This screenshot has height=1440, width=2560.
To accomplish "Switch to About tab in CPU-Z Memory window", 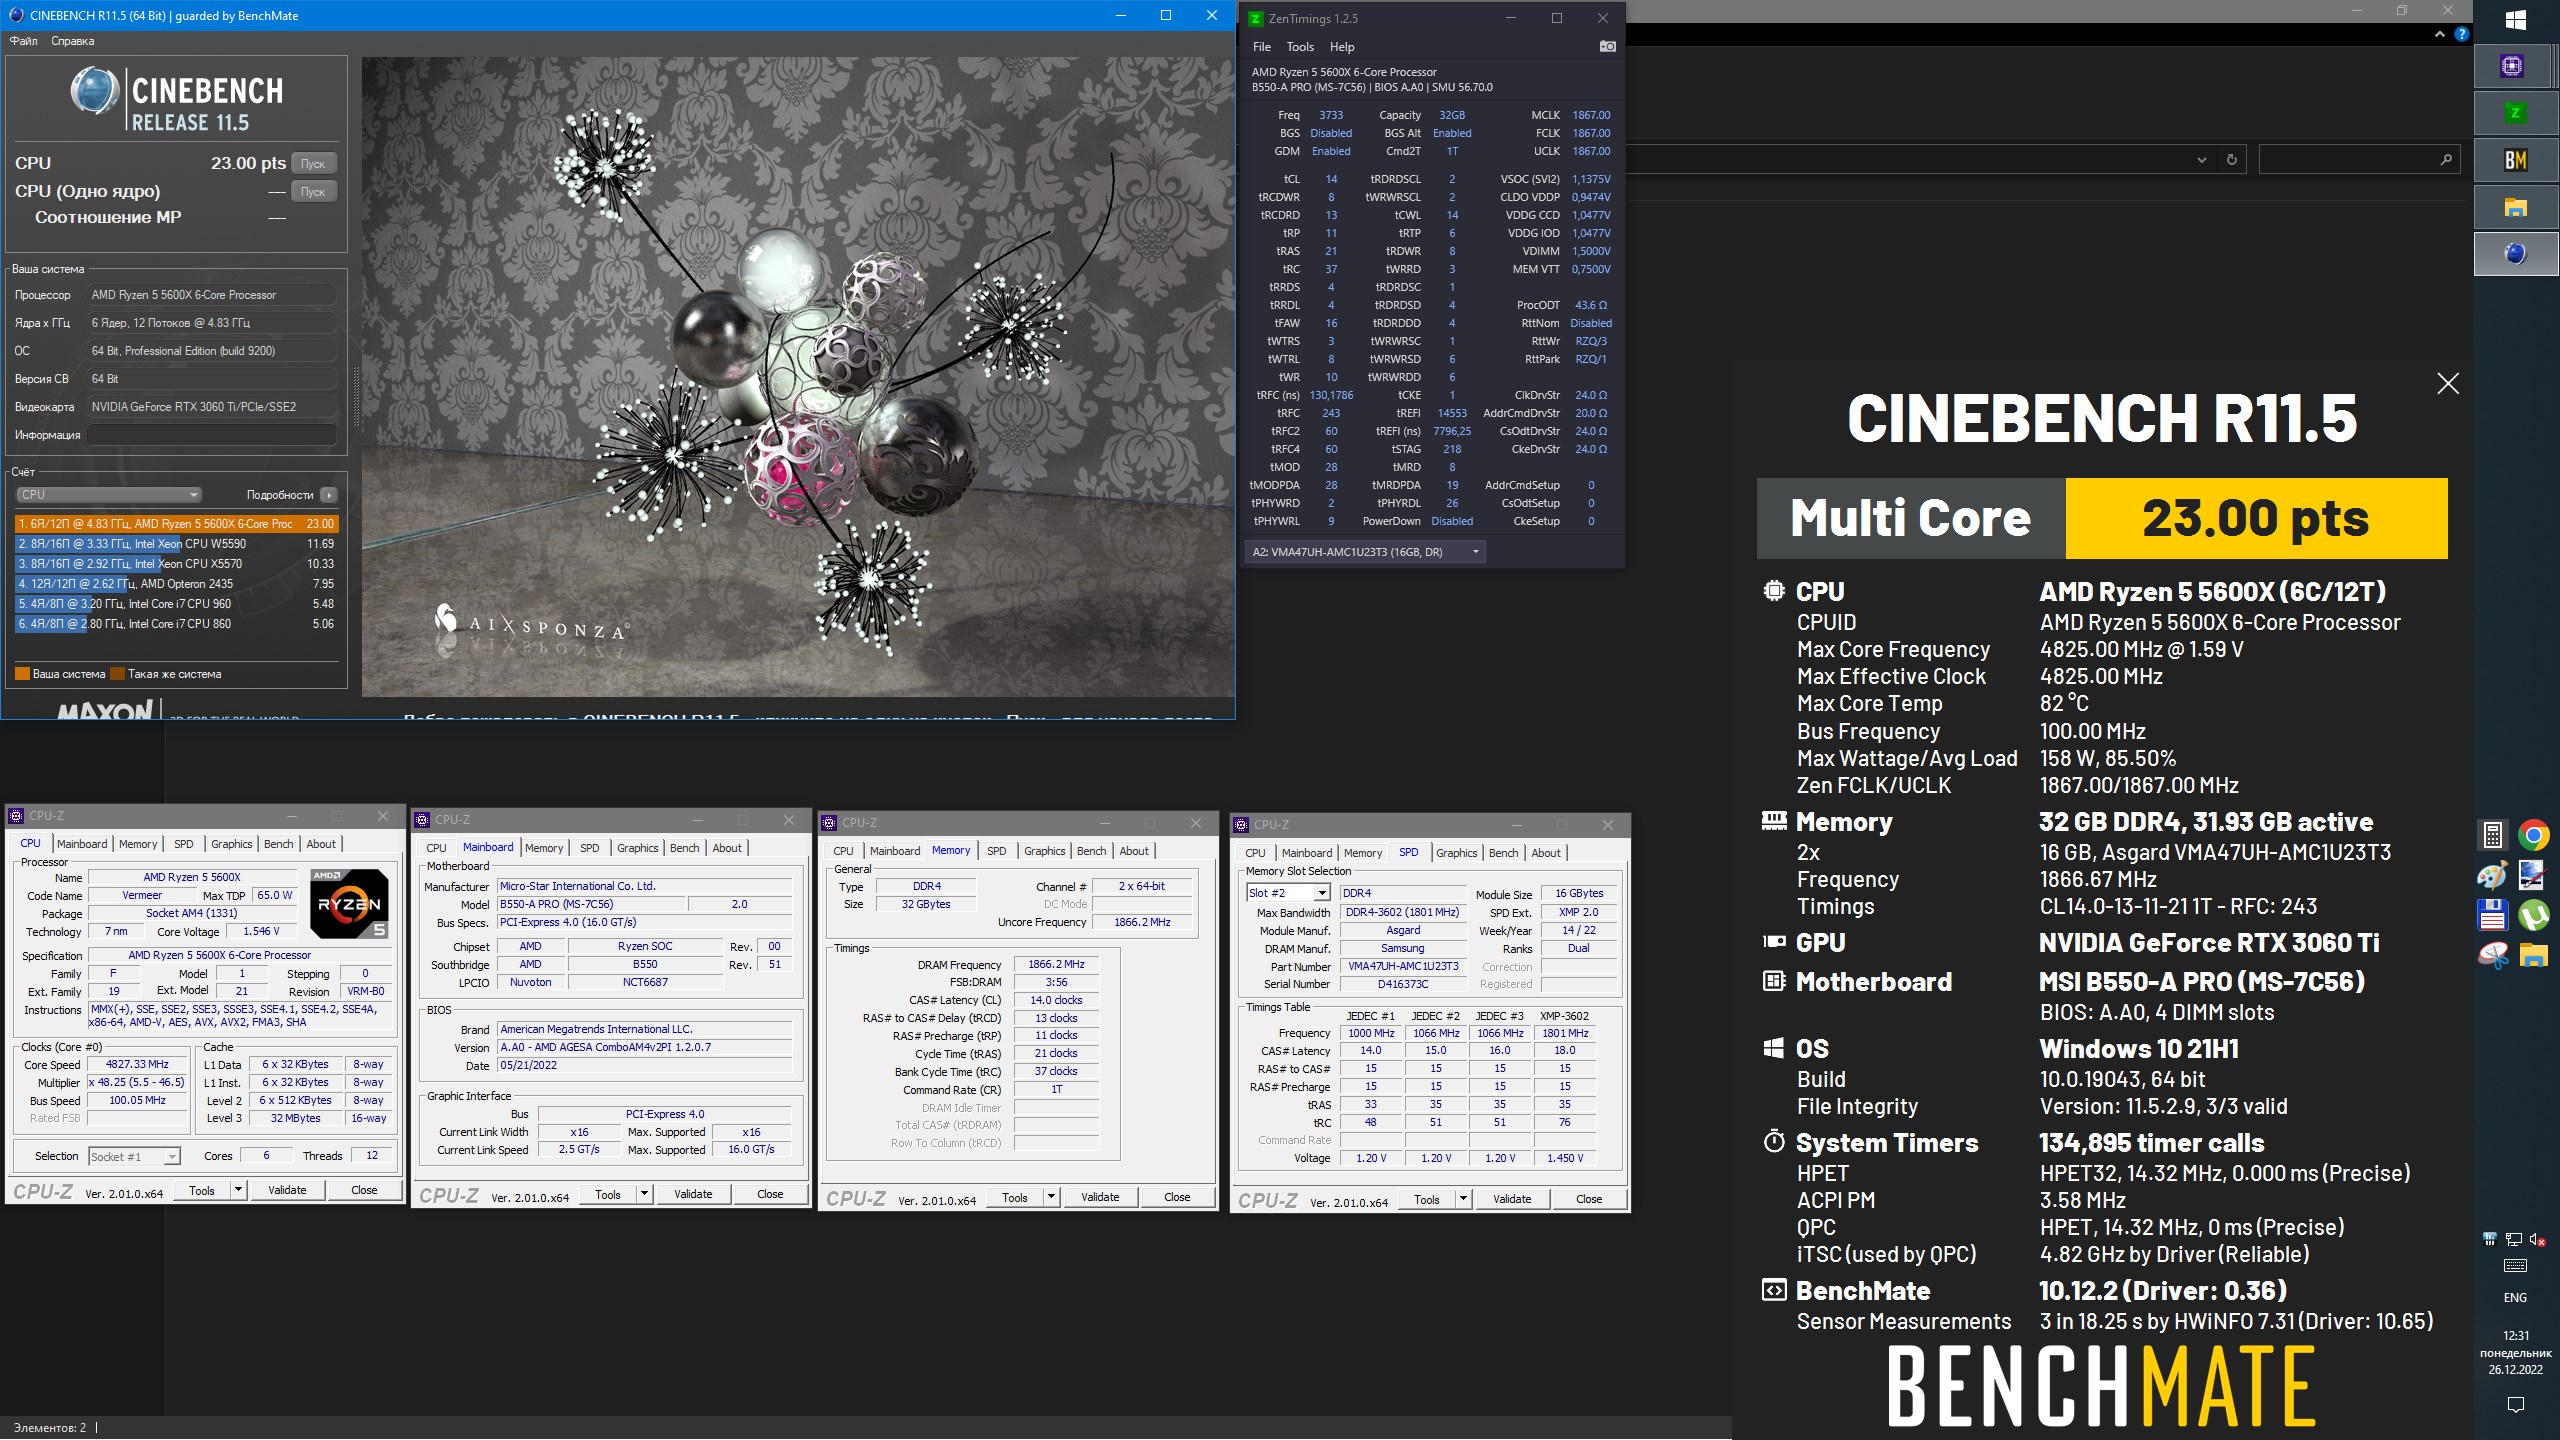I will coord(1134,851).
